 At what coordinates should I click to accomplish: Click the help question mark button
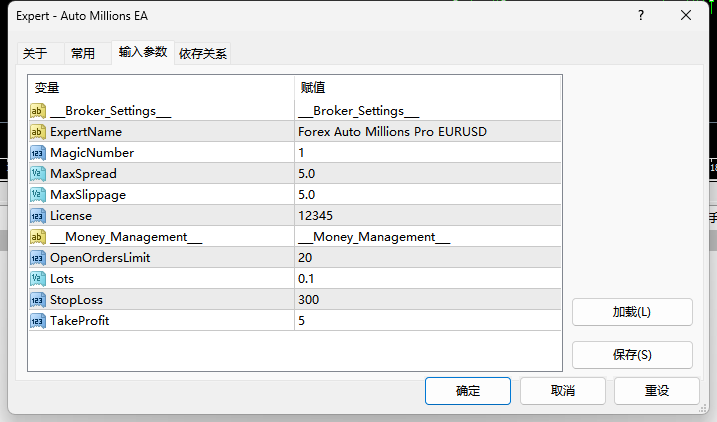641,16
